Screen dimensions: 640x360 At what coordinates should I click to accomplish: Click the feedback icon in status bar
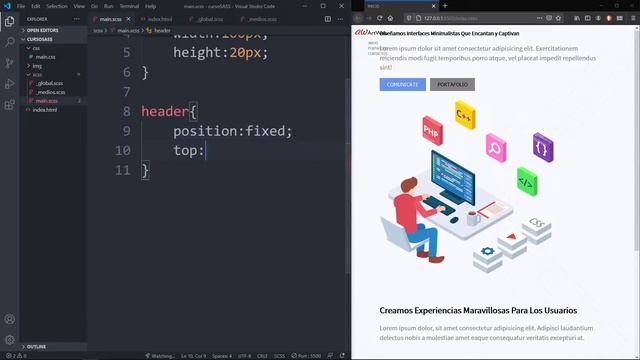click(330, 356)
